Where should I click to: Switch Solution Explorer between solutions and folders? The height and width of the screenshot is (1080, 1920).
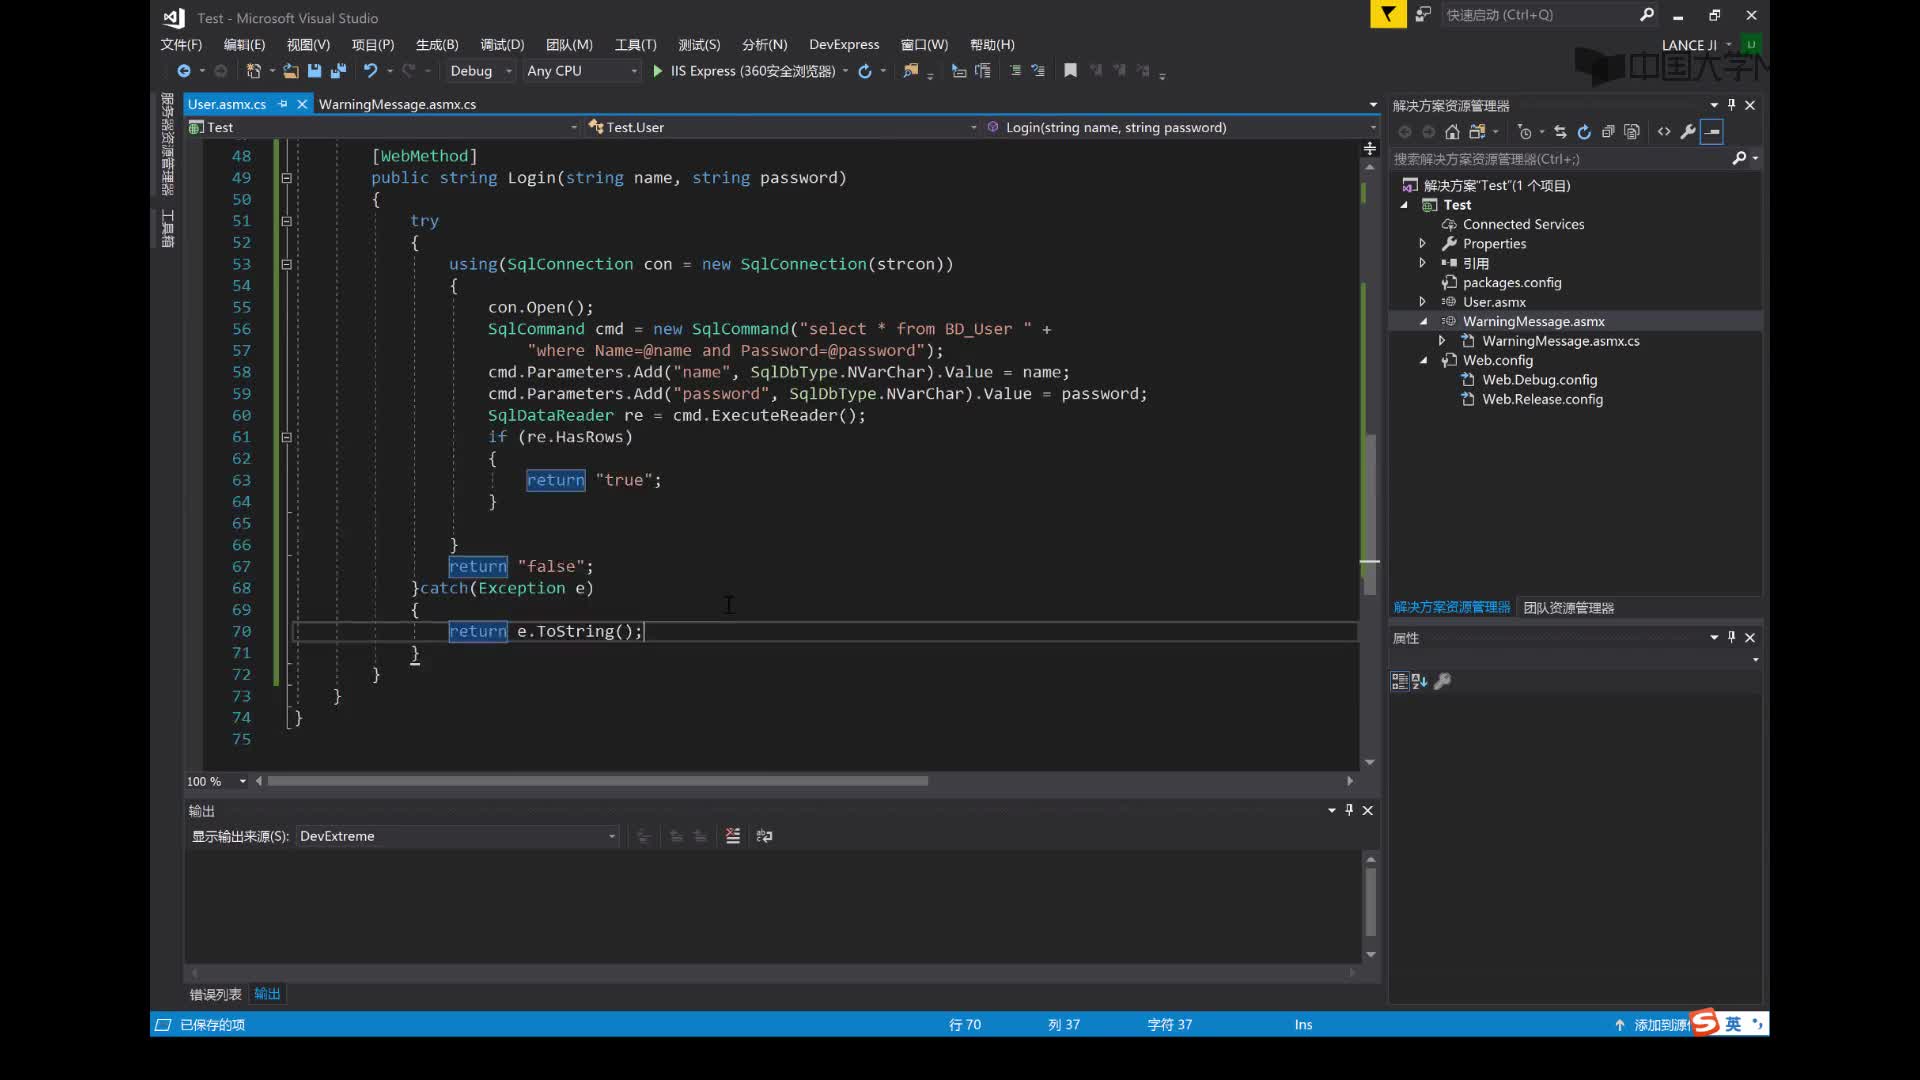pos(1477,132)
